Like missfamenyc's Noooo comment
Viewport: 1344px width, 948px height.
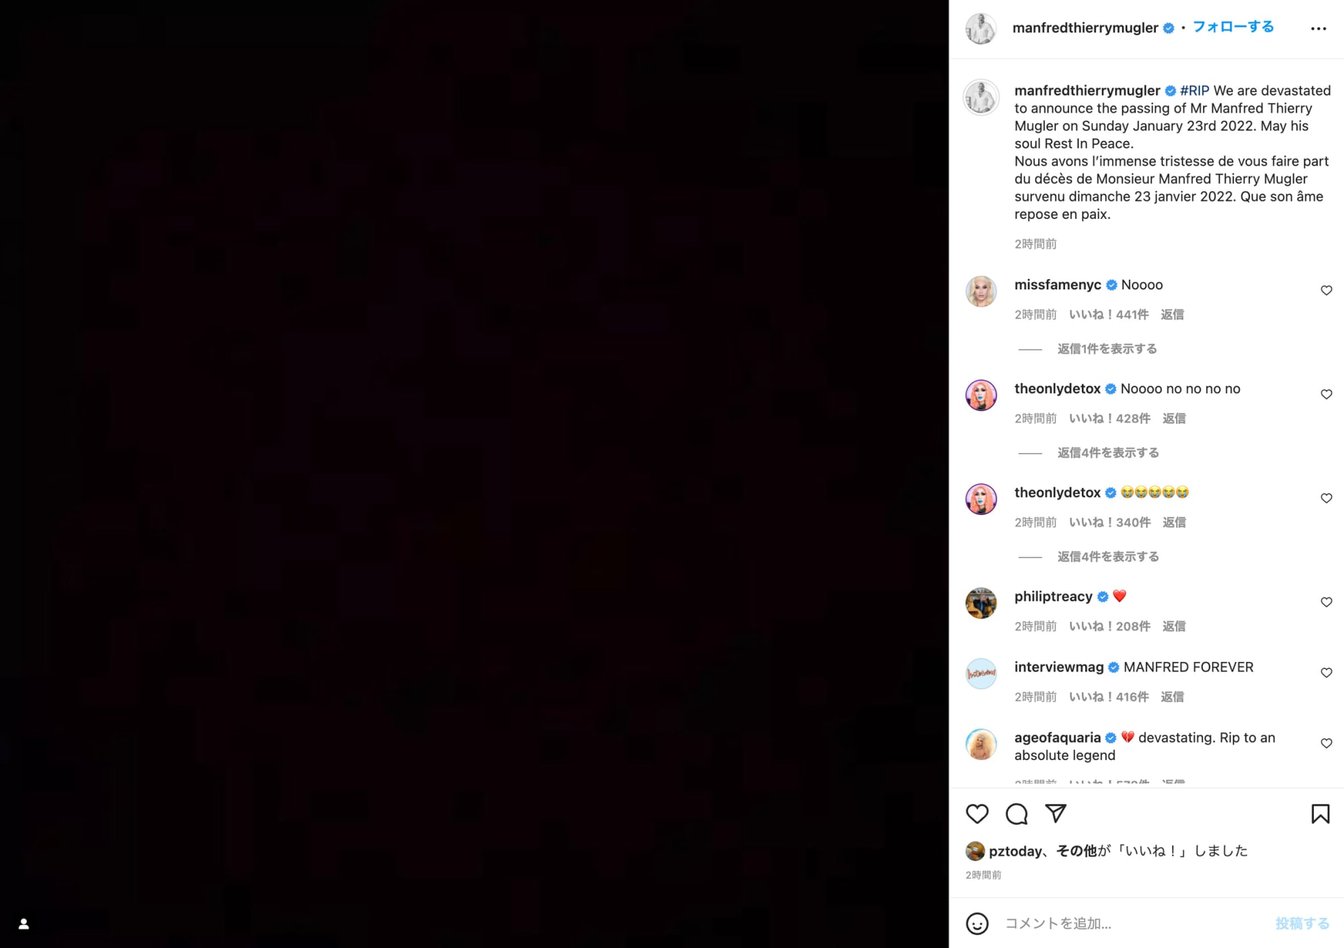click(x=1326, y=290)
